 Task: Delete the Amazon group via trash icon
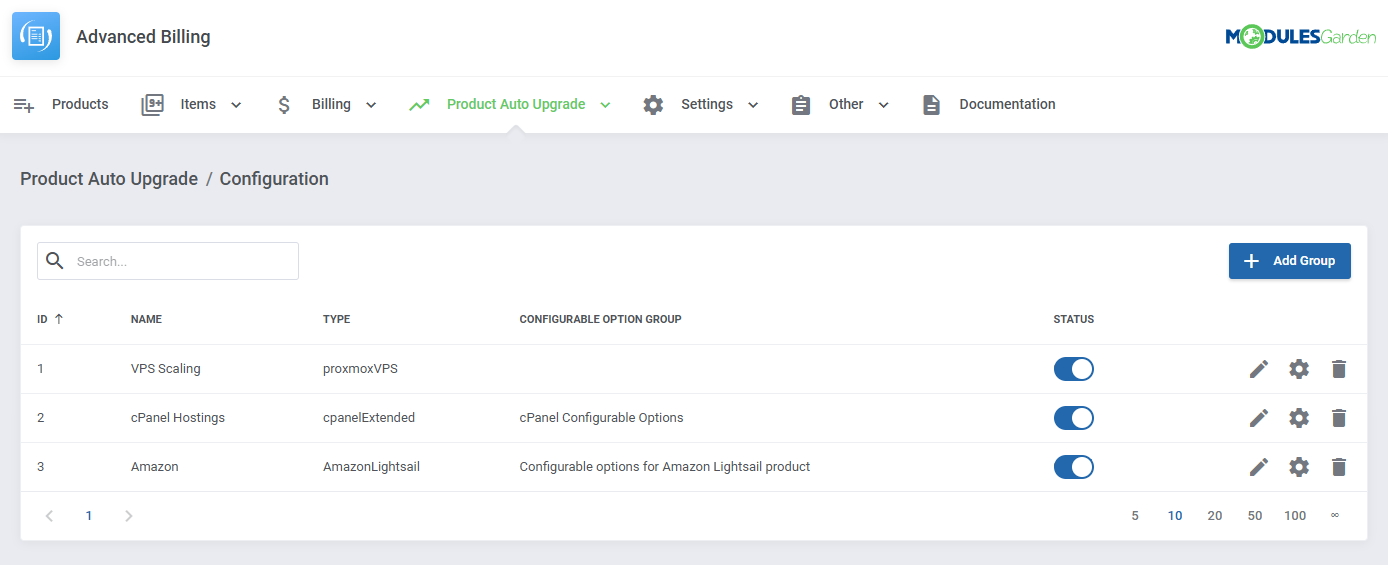1339,467
